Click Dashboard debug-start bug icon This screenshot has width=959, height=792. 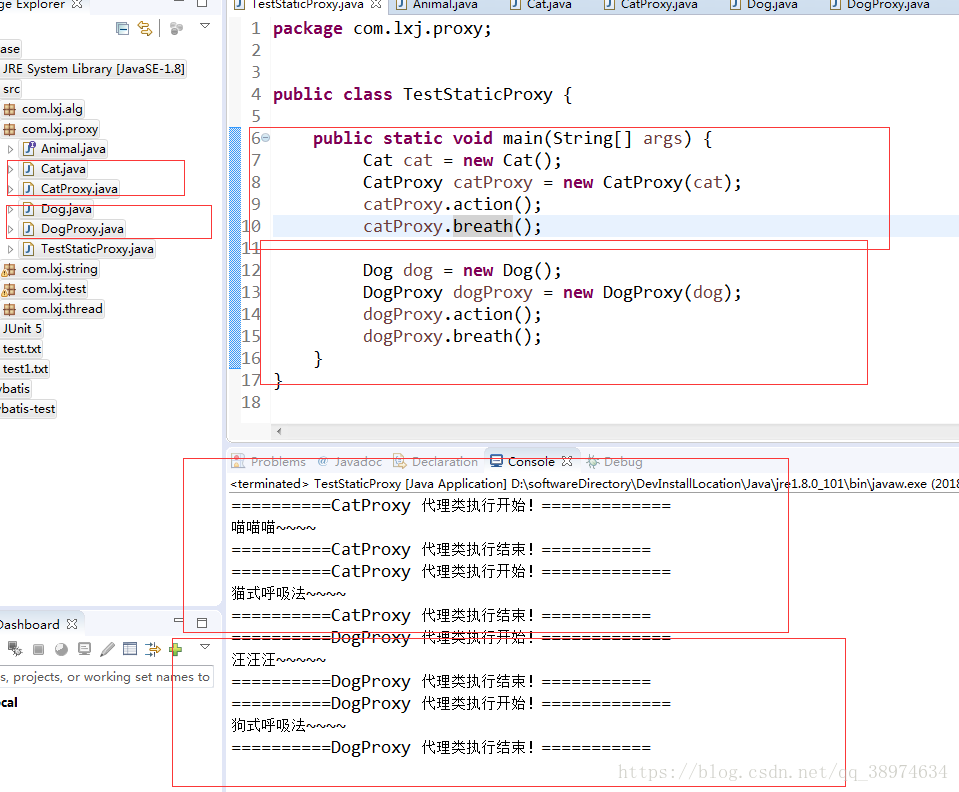15,649
